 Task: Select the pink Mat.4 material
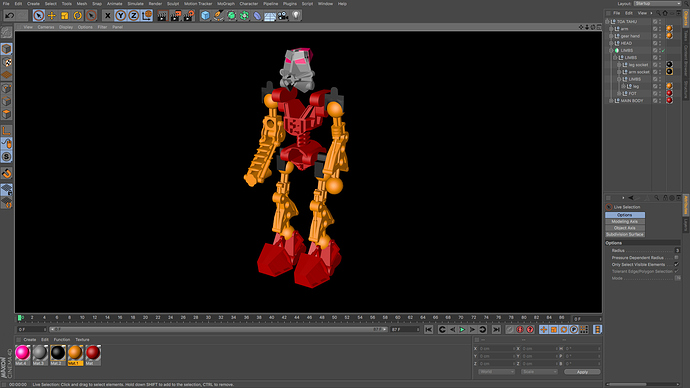pos(22,355)
